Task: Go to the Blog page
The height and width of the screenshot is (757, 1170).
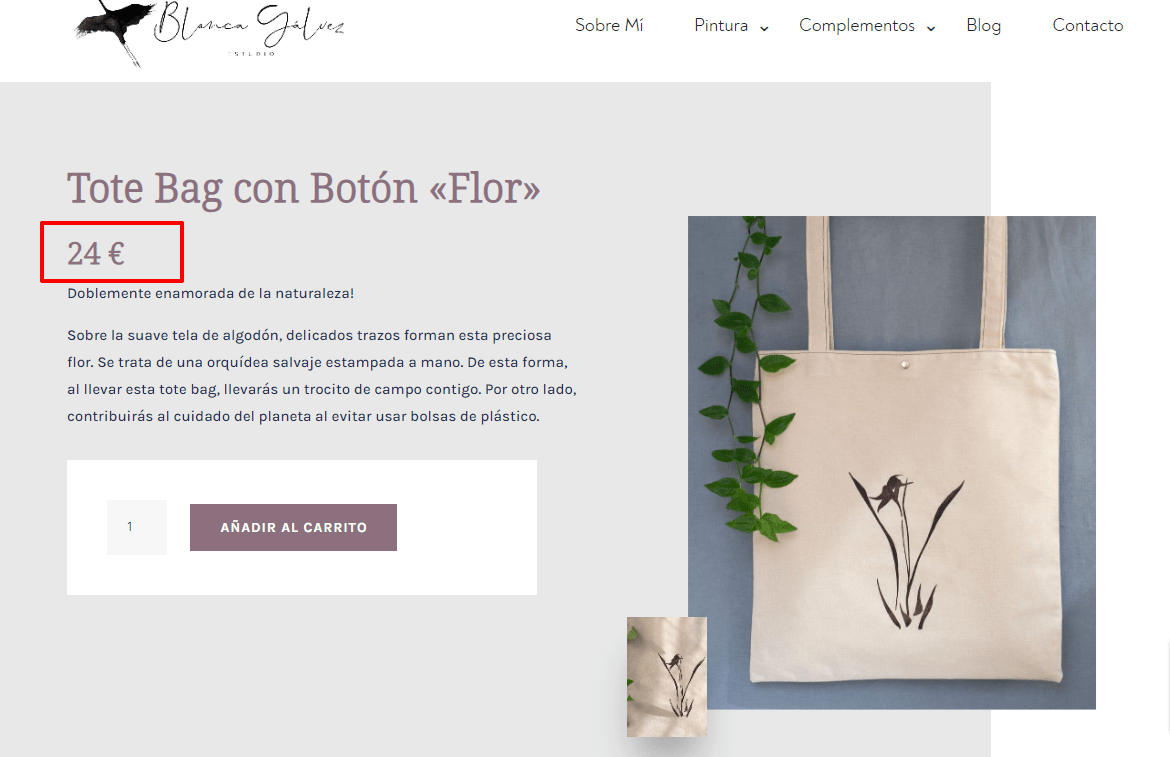Action: point(983,25)
